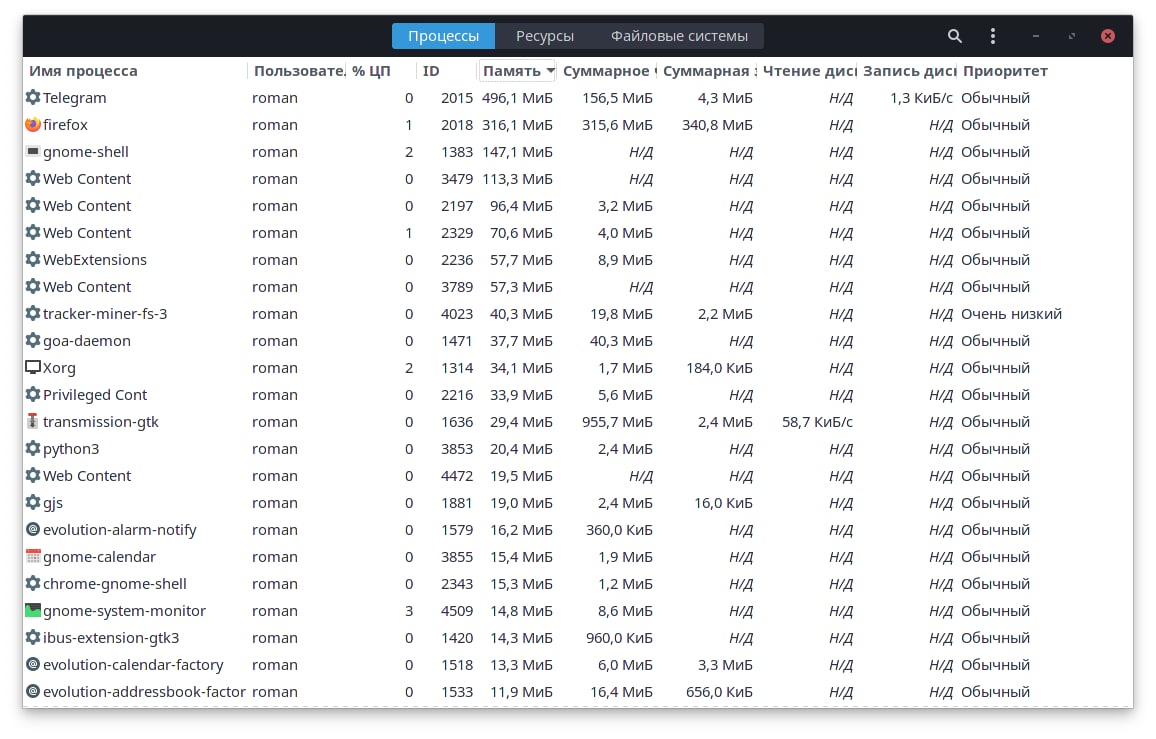Click the ibus-extension-gtk3 gear icon

(32, 637)
